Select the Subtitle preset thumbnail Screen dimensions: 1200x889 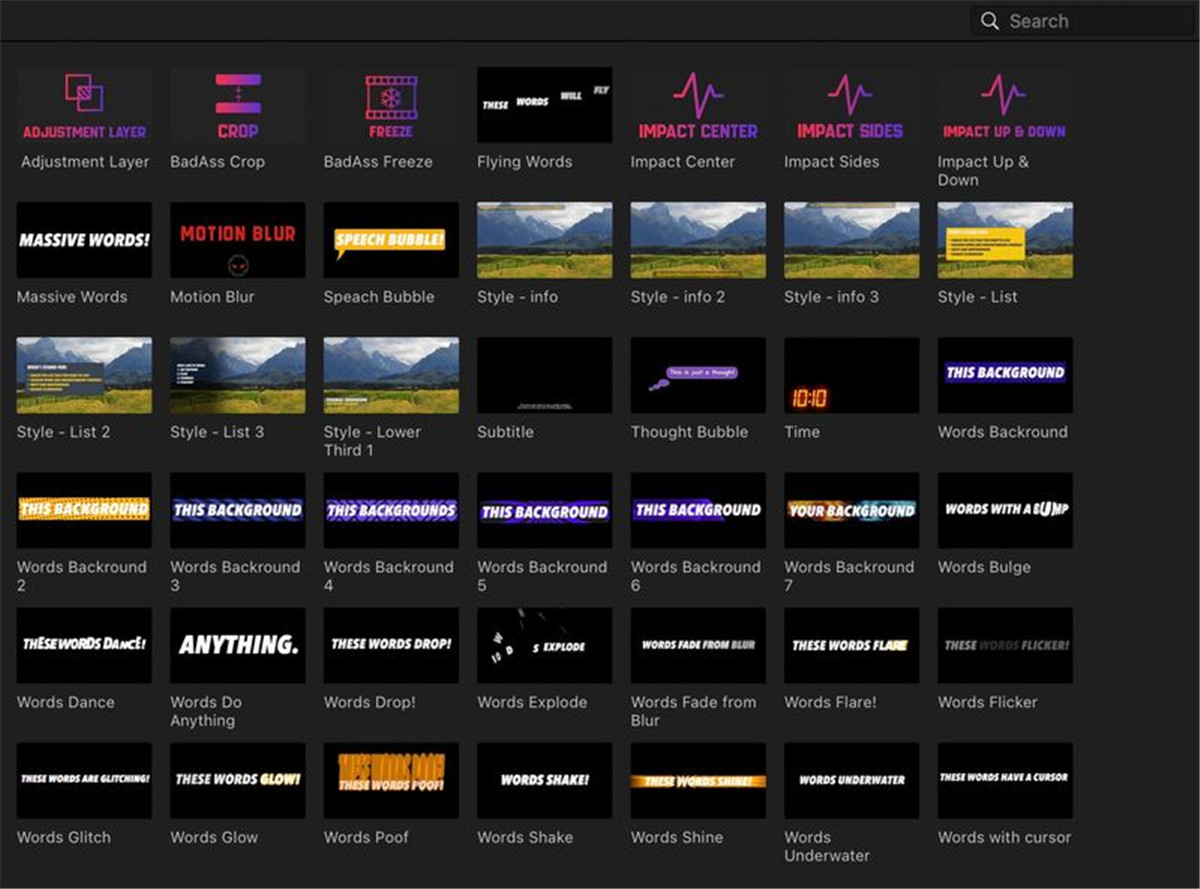pyautogui.click(x=544, y=375)
